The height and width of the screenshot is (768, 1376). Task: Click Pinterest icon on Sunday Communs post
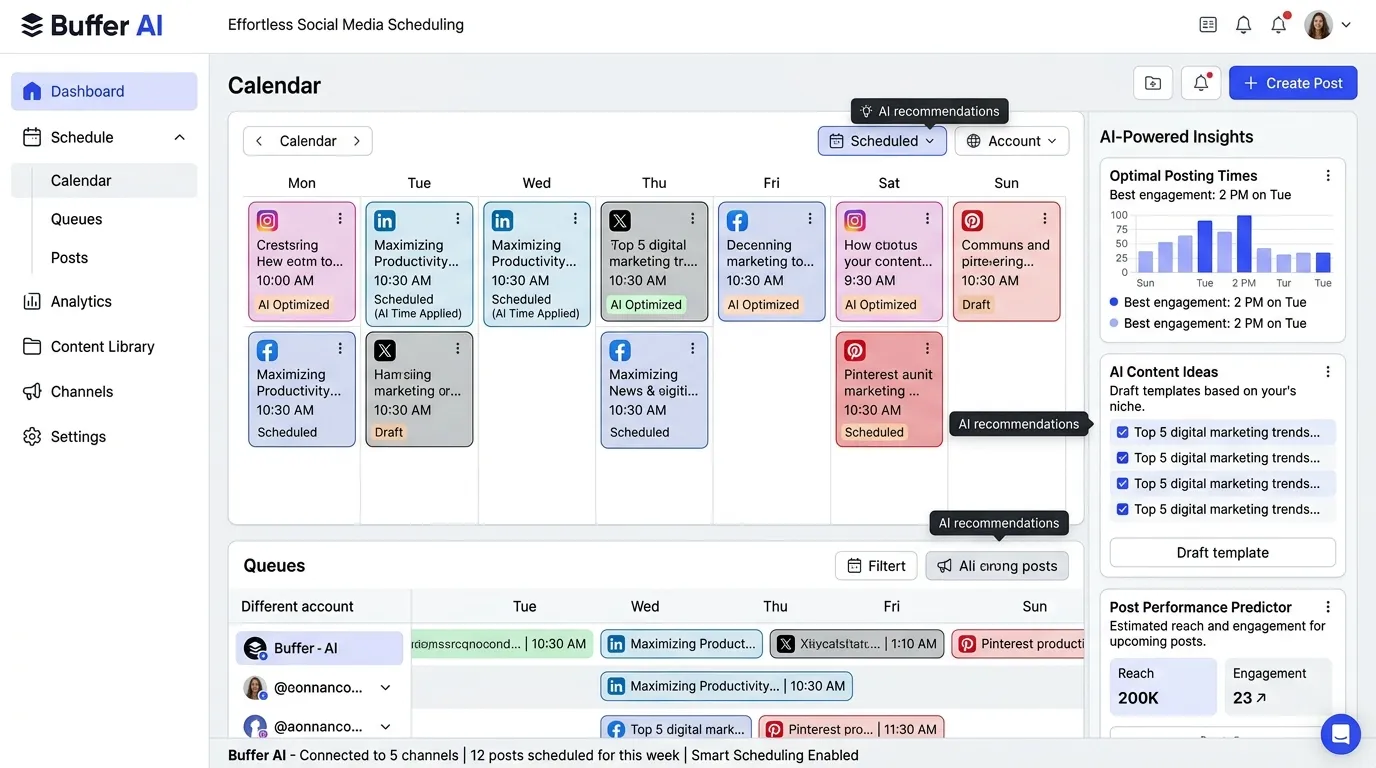point(972,221)
